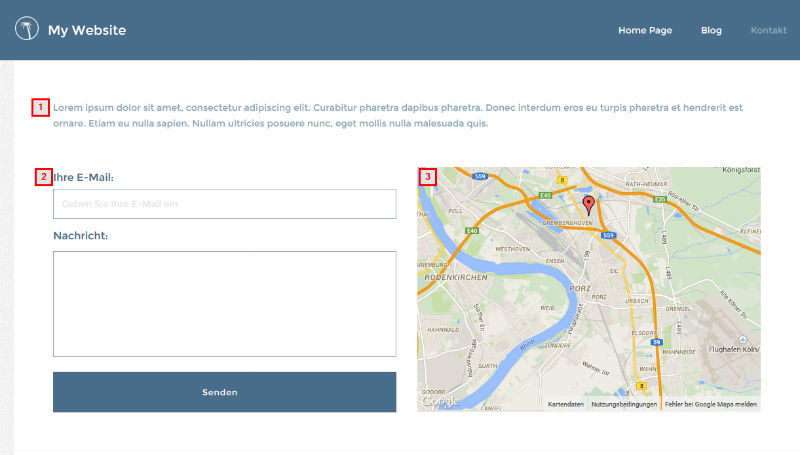Focus the Ihre E-Mail input field
Viewport: 800px width, 455px height.
click(x=224, y=204)
